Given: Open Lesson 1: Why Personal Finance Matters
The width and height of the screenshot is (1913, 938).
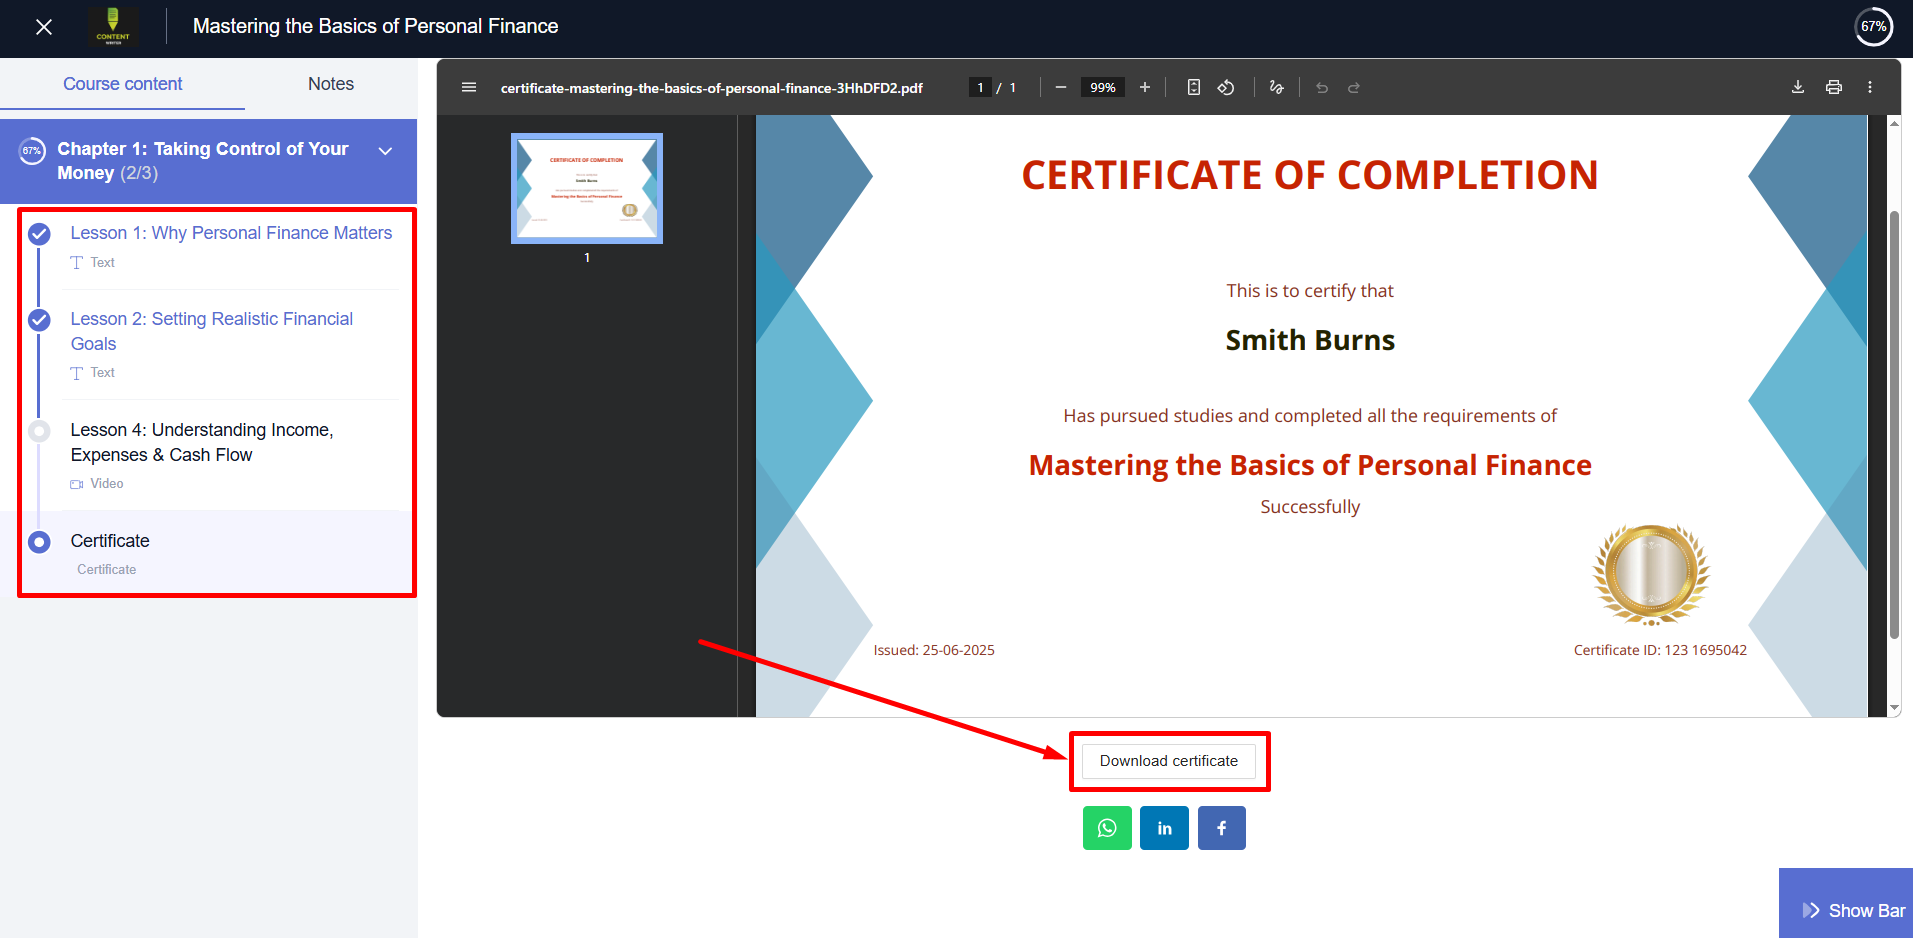Looking at the screenshot, I should coord(231,233).
